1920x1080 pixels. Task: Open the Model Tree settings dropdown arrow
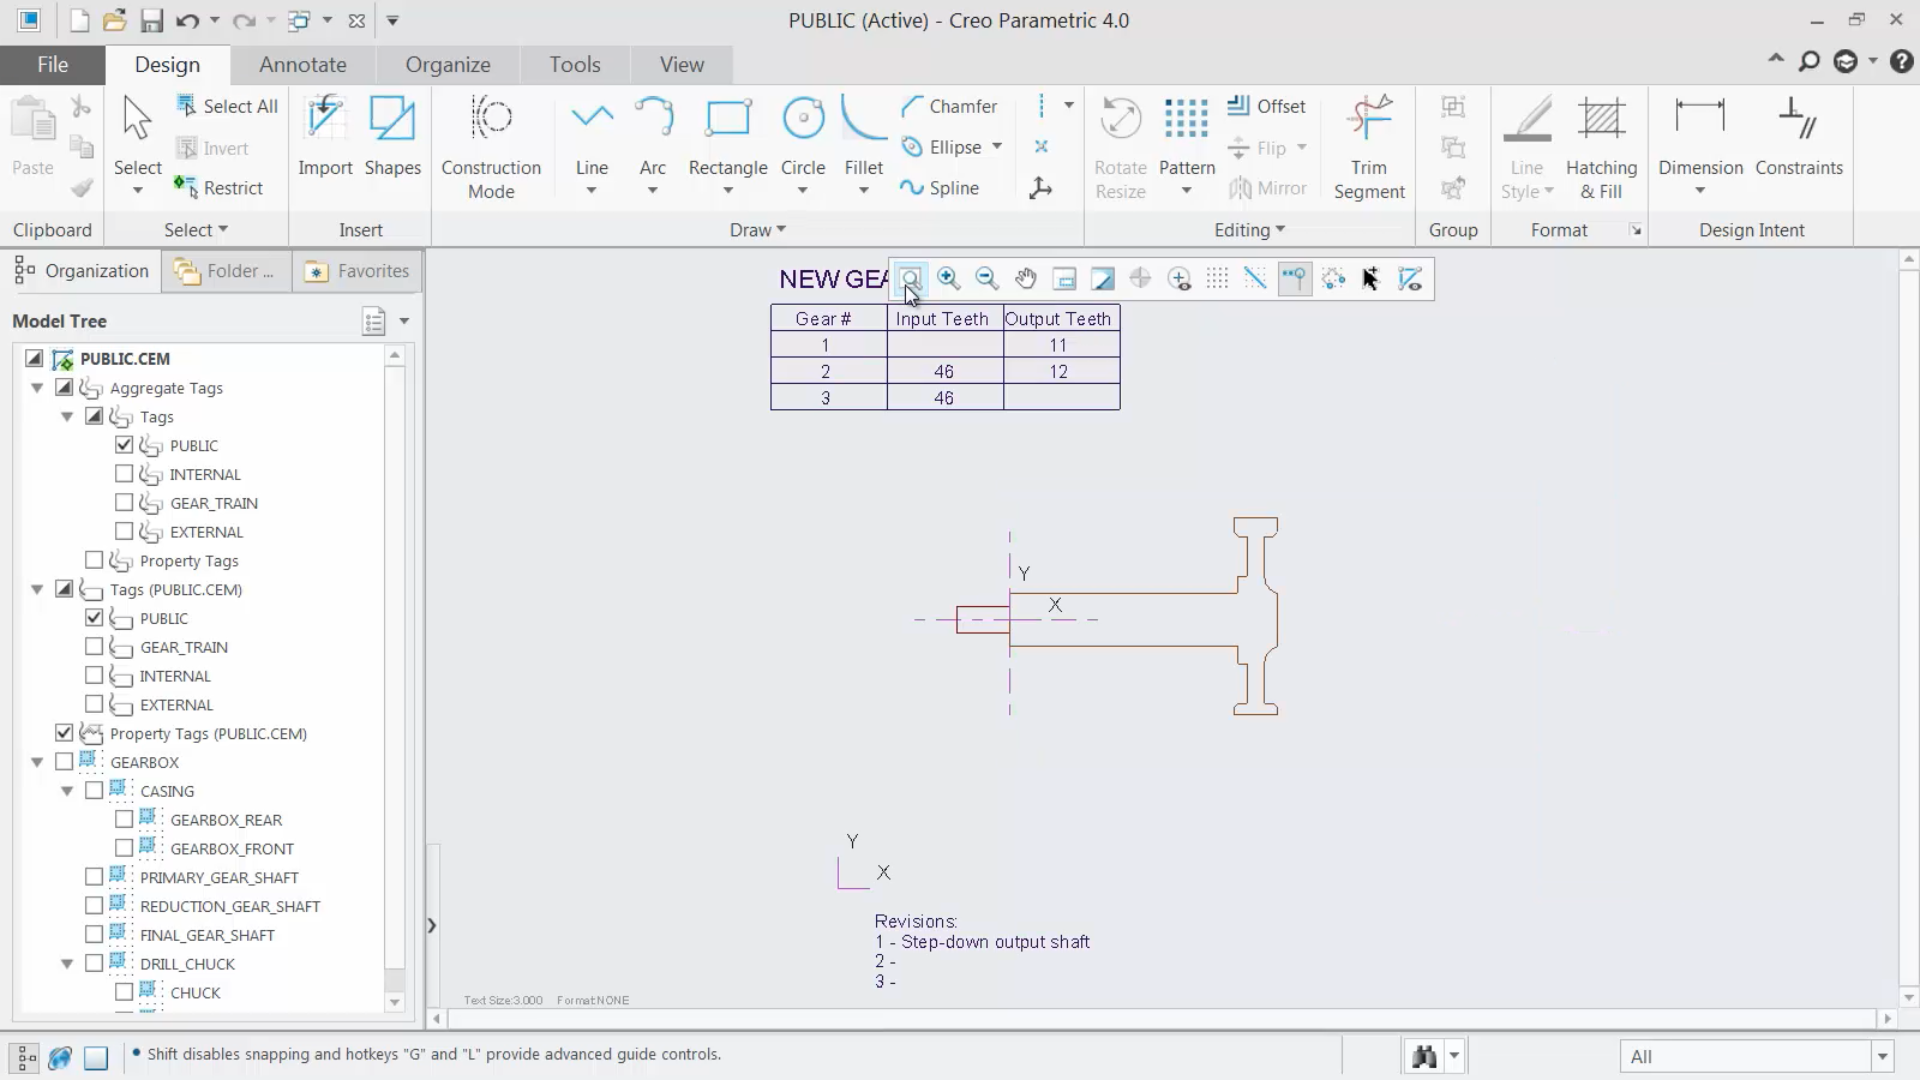pos(404,321)
